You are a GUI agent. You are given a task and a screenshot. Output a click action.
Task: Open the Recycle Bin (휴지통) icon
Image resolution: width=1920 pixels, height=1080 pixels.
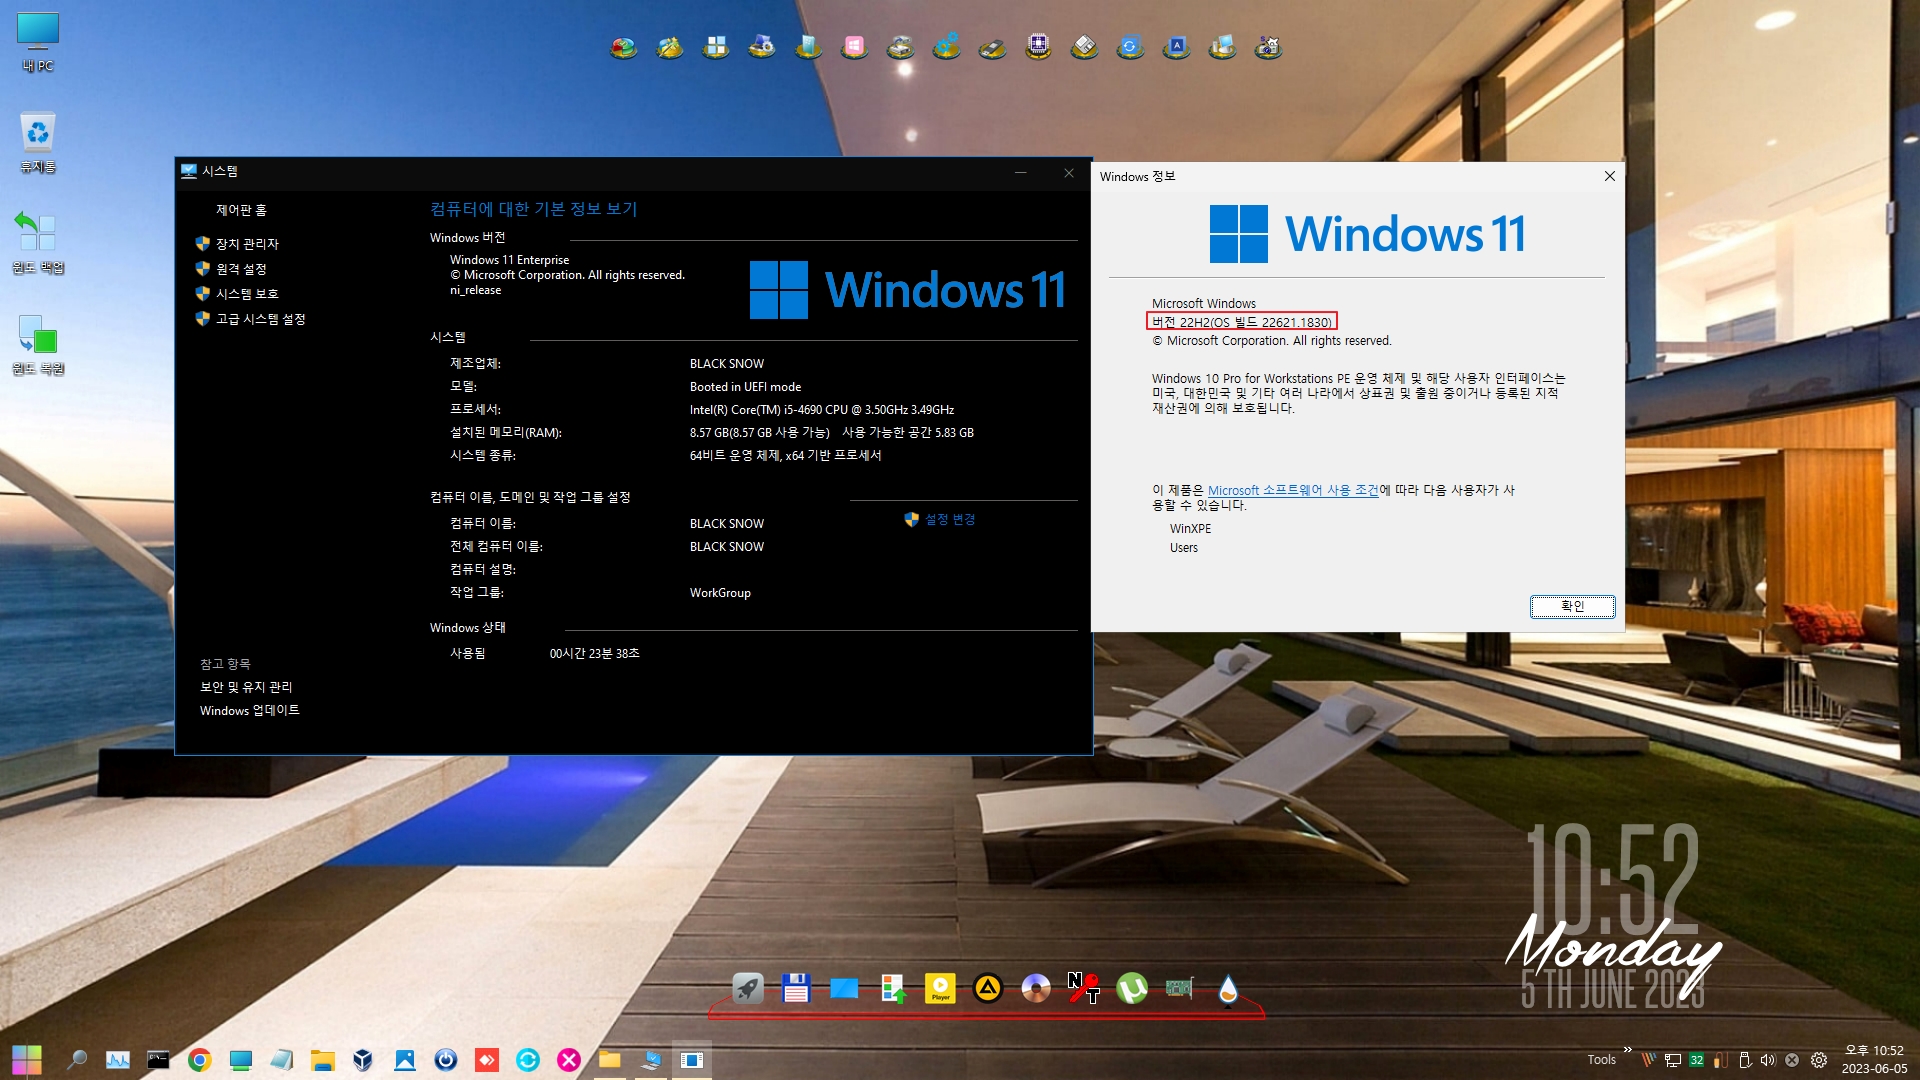[x=38, y=142]
